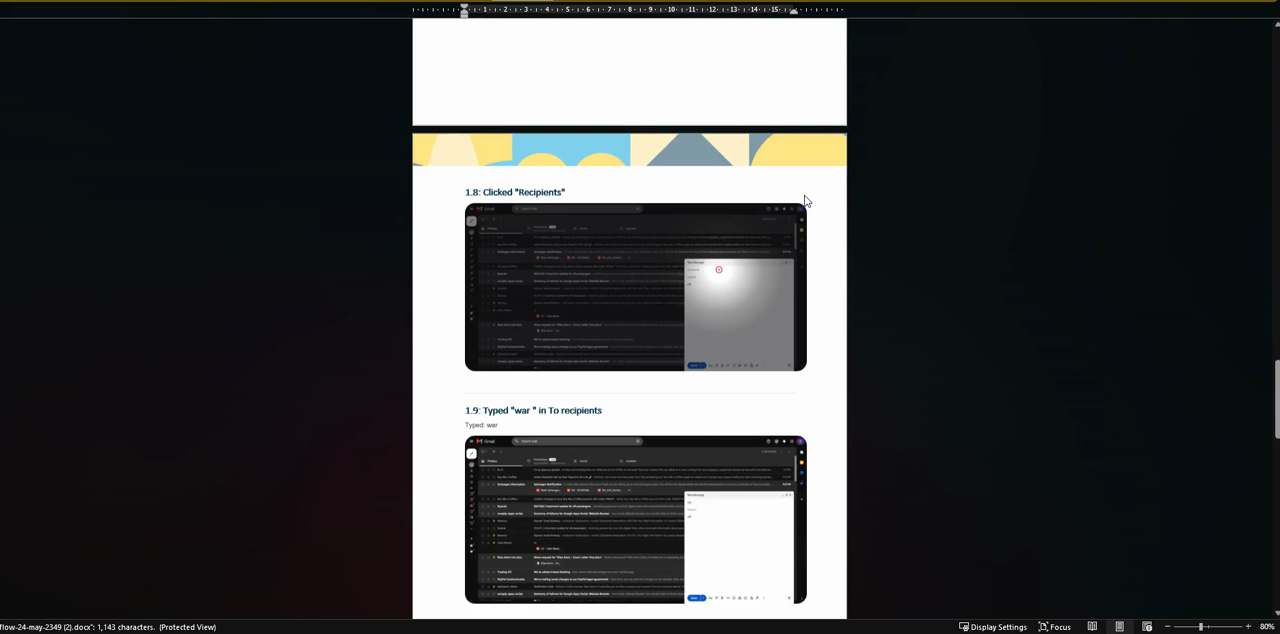The image size is (1280, 634).
Task: Click the vertical scrollbar thumb
Action: (x=1275, y=397)
